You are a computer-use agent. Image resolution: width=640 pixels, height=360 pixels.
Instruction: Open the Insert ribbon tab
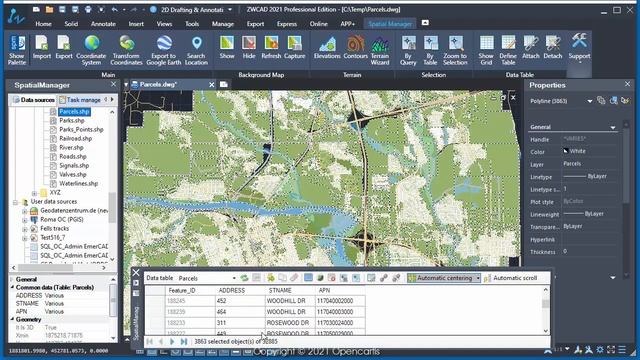coord(136,24)
